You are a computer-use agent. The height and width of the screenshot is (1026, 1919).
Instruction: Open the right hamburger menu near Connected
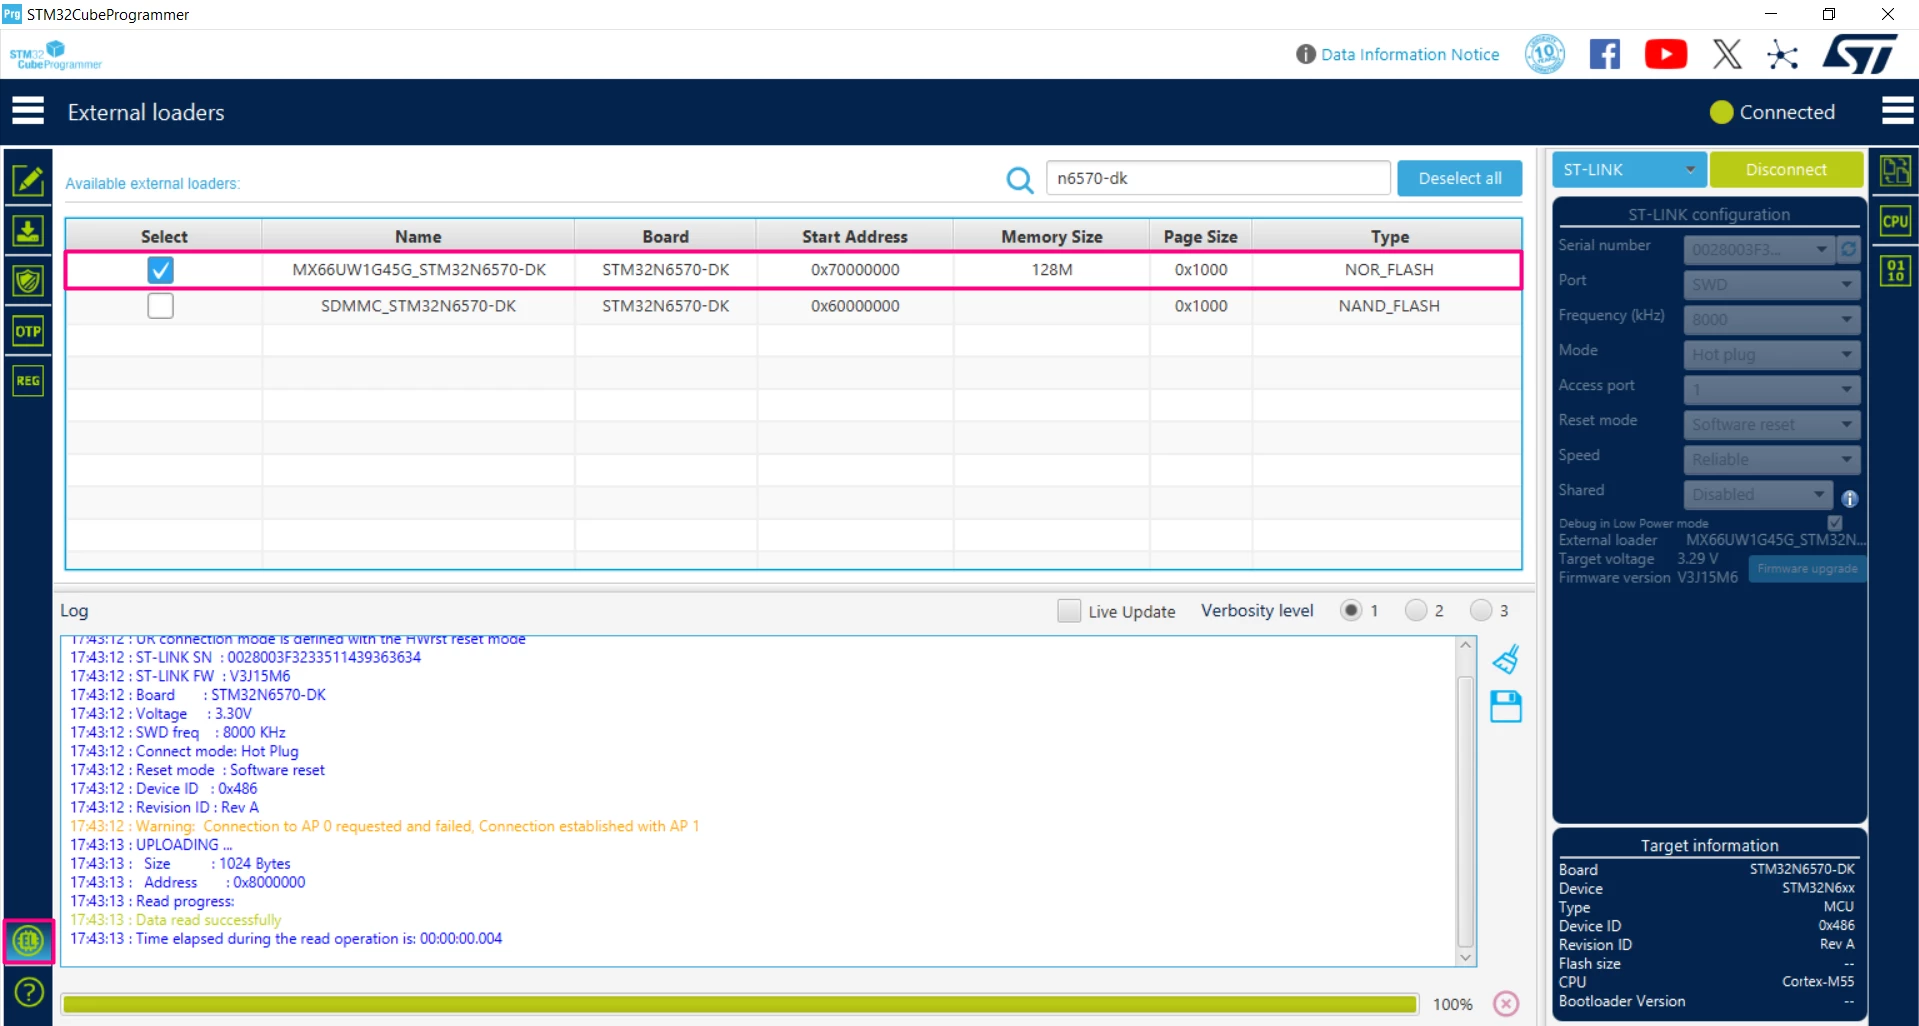1897,111
